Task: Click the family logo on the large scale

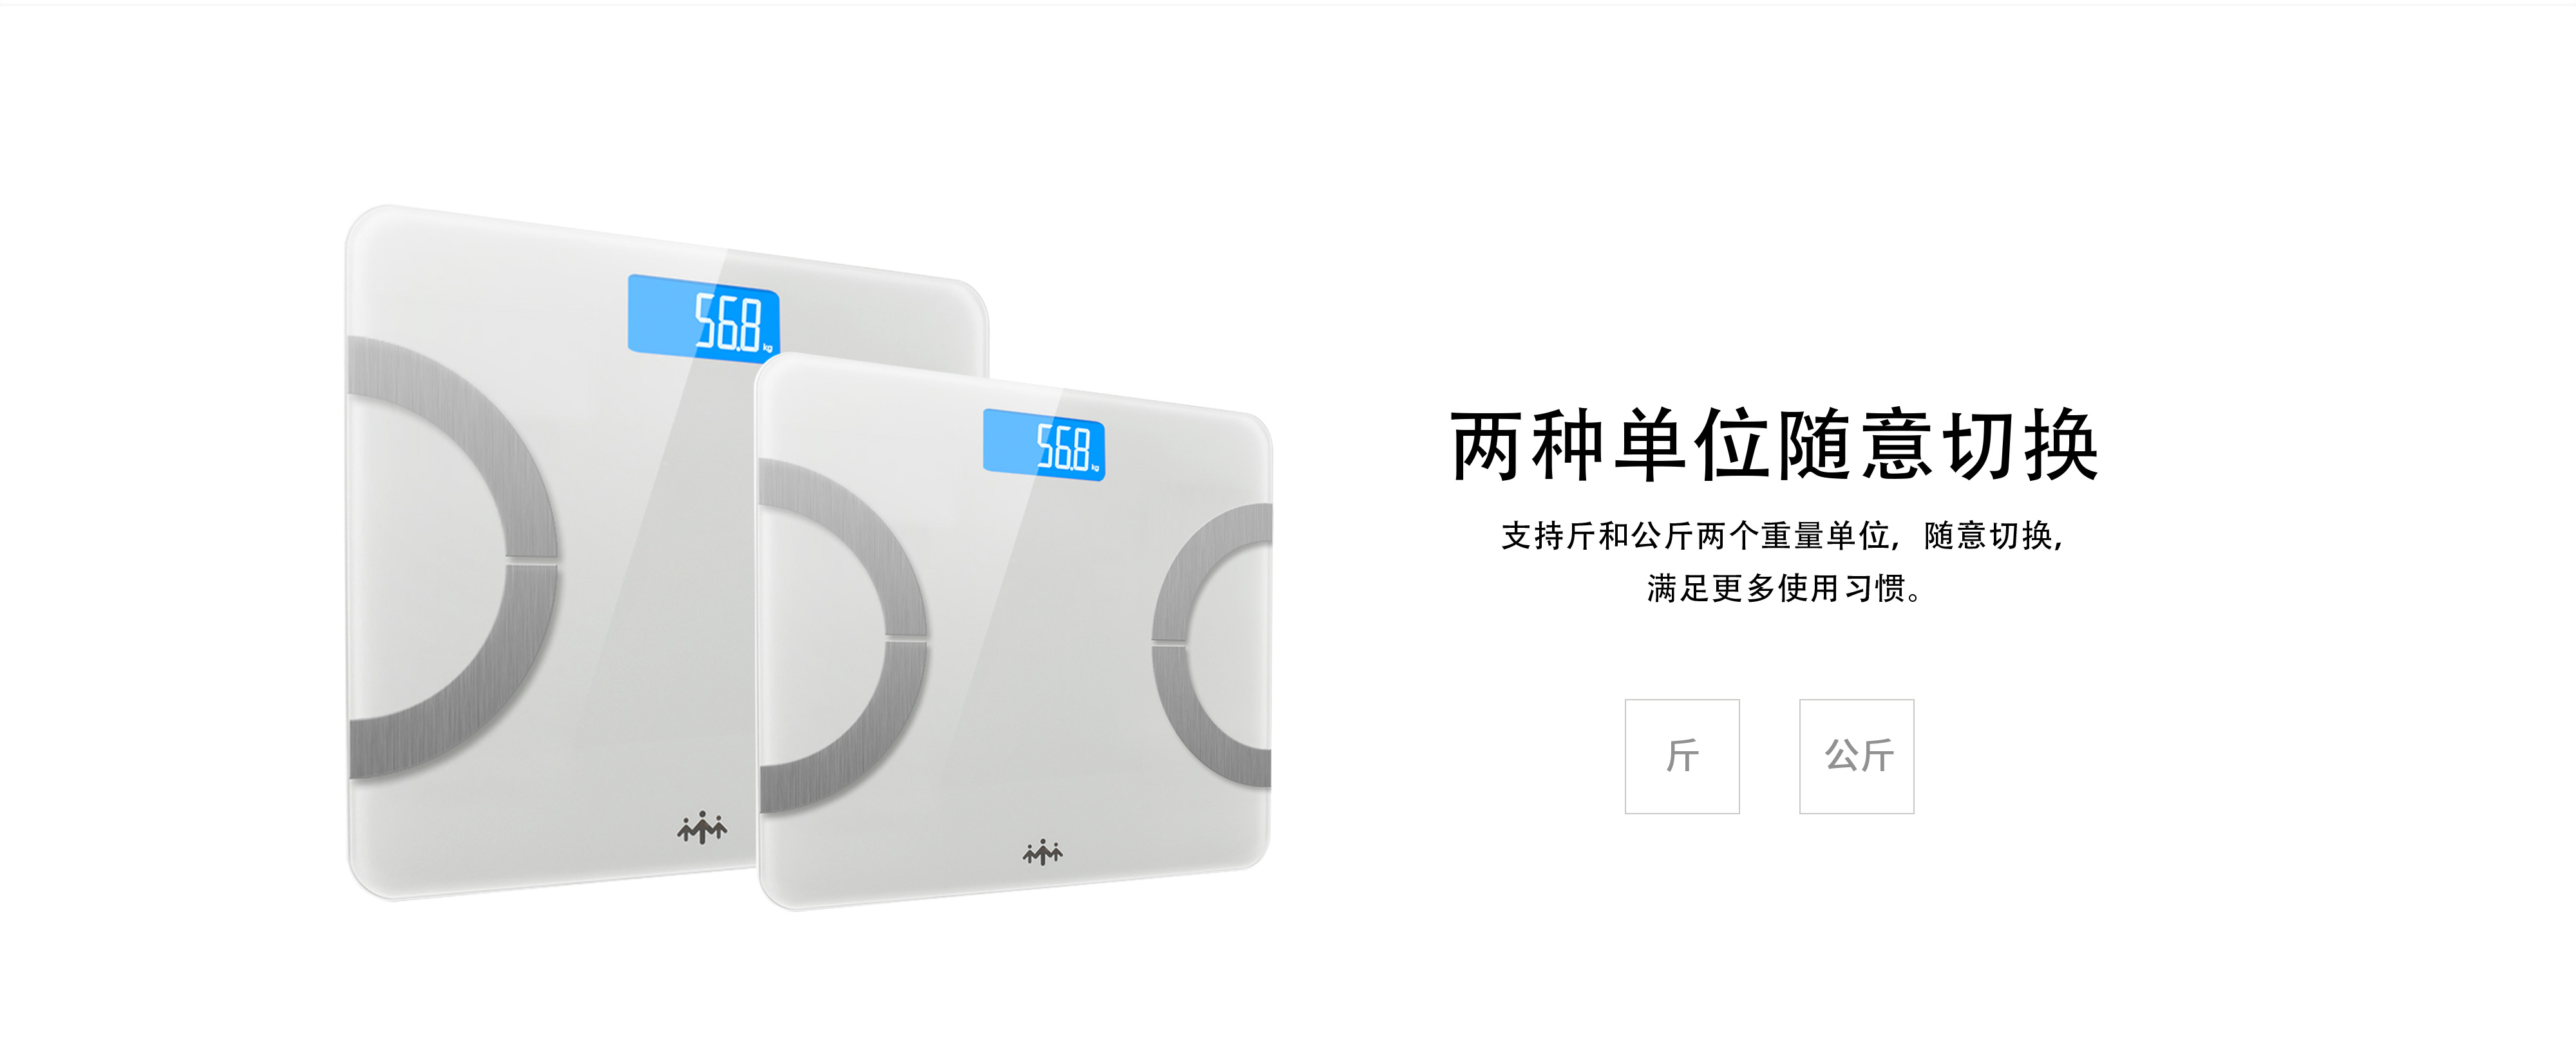Action: click(702, 828)
